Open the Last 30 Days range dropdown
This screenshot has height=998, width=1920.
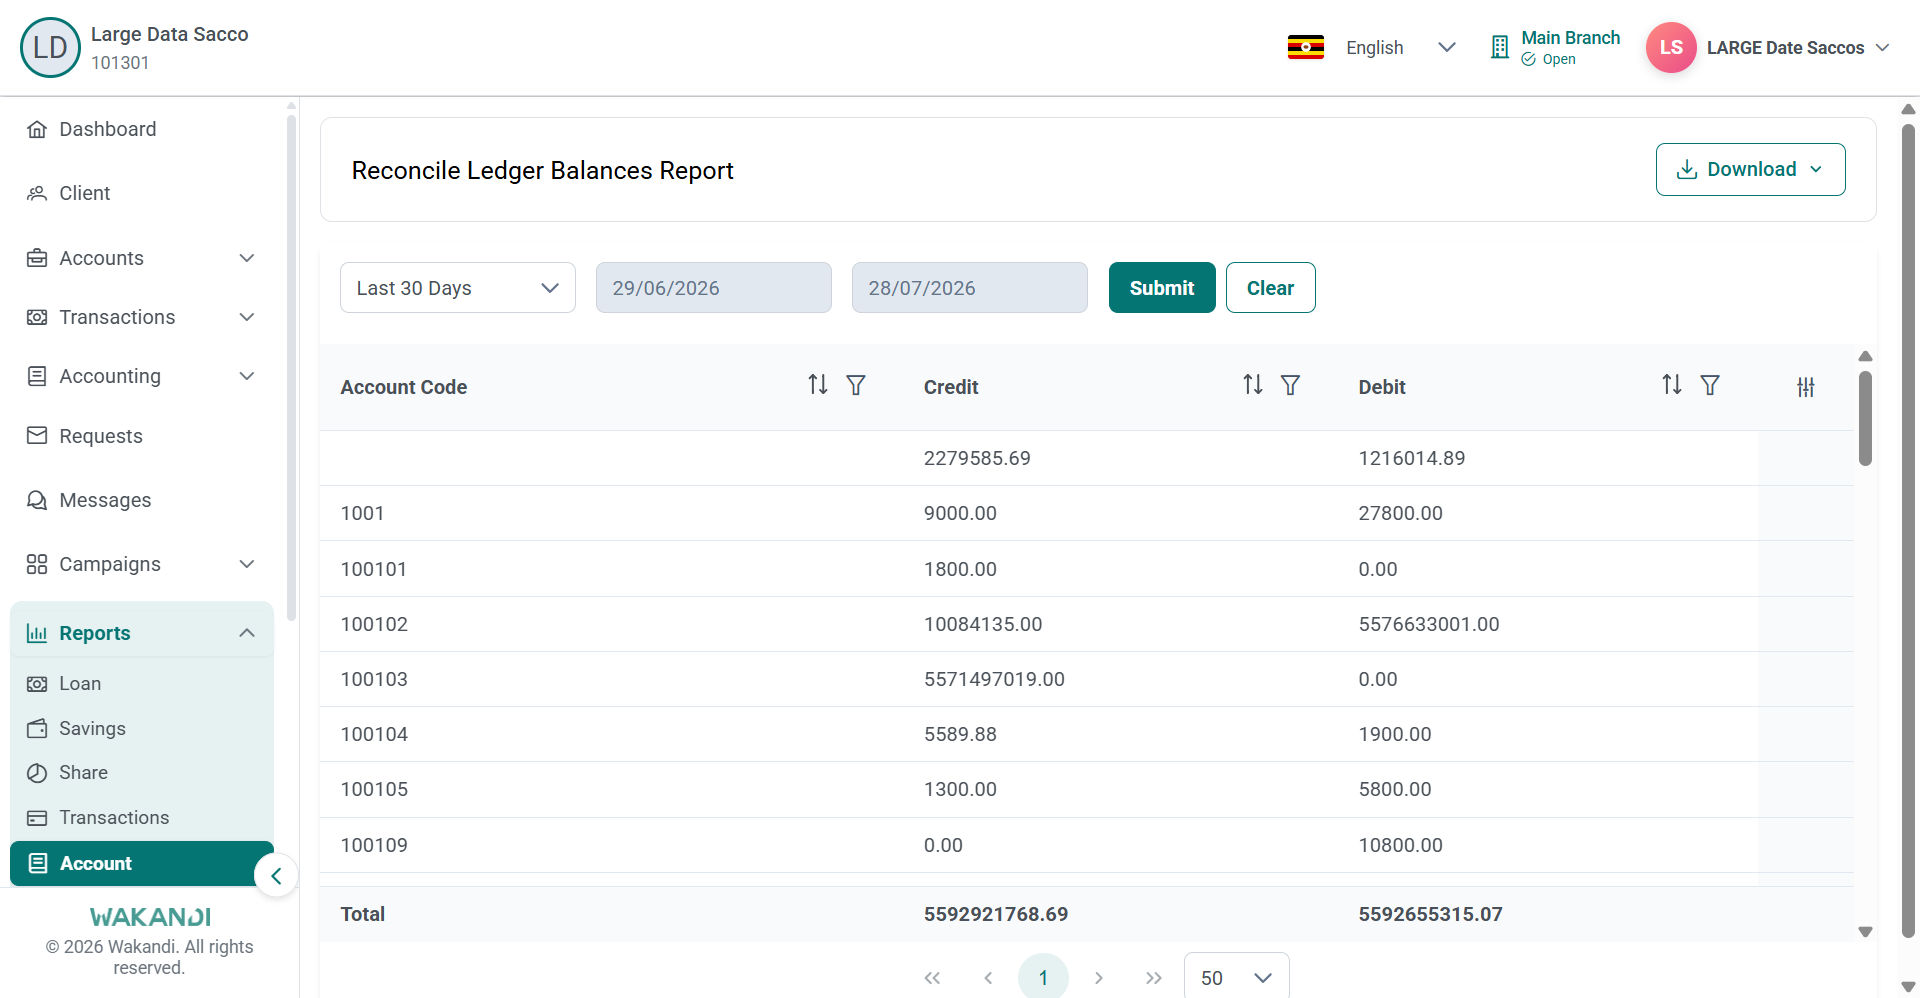(458, 288)
